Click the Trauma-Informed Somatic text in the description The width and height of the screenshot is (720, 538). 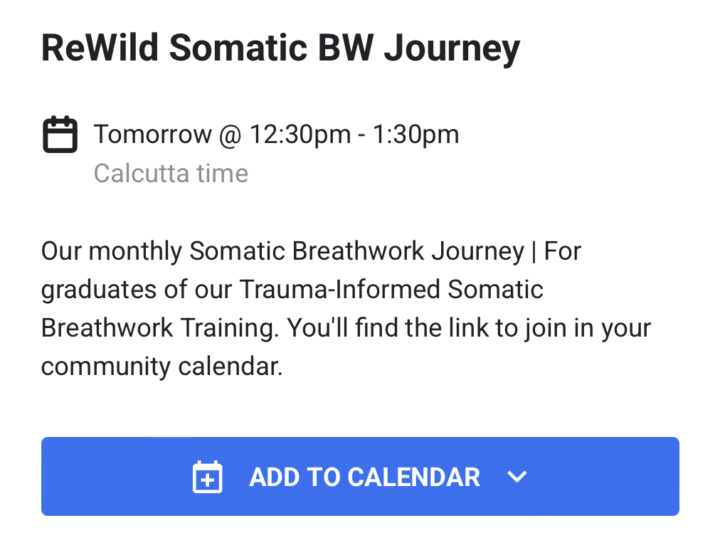[391, 290]
